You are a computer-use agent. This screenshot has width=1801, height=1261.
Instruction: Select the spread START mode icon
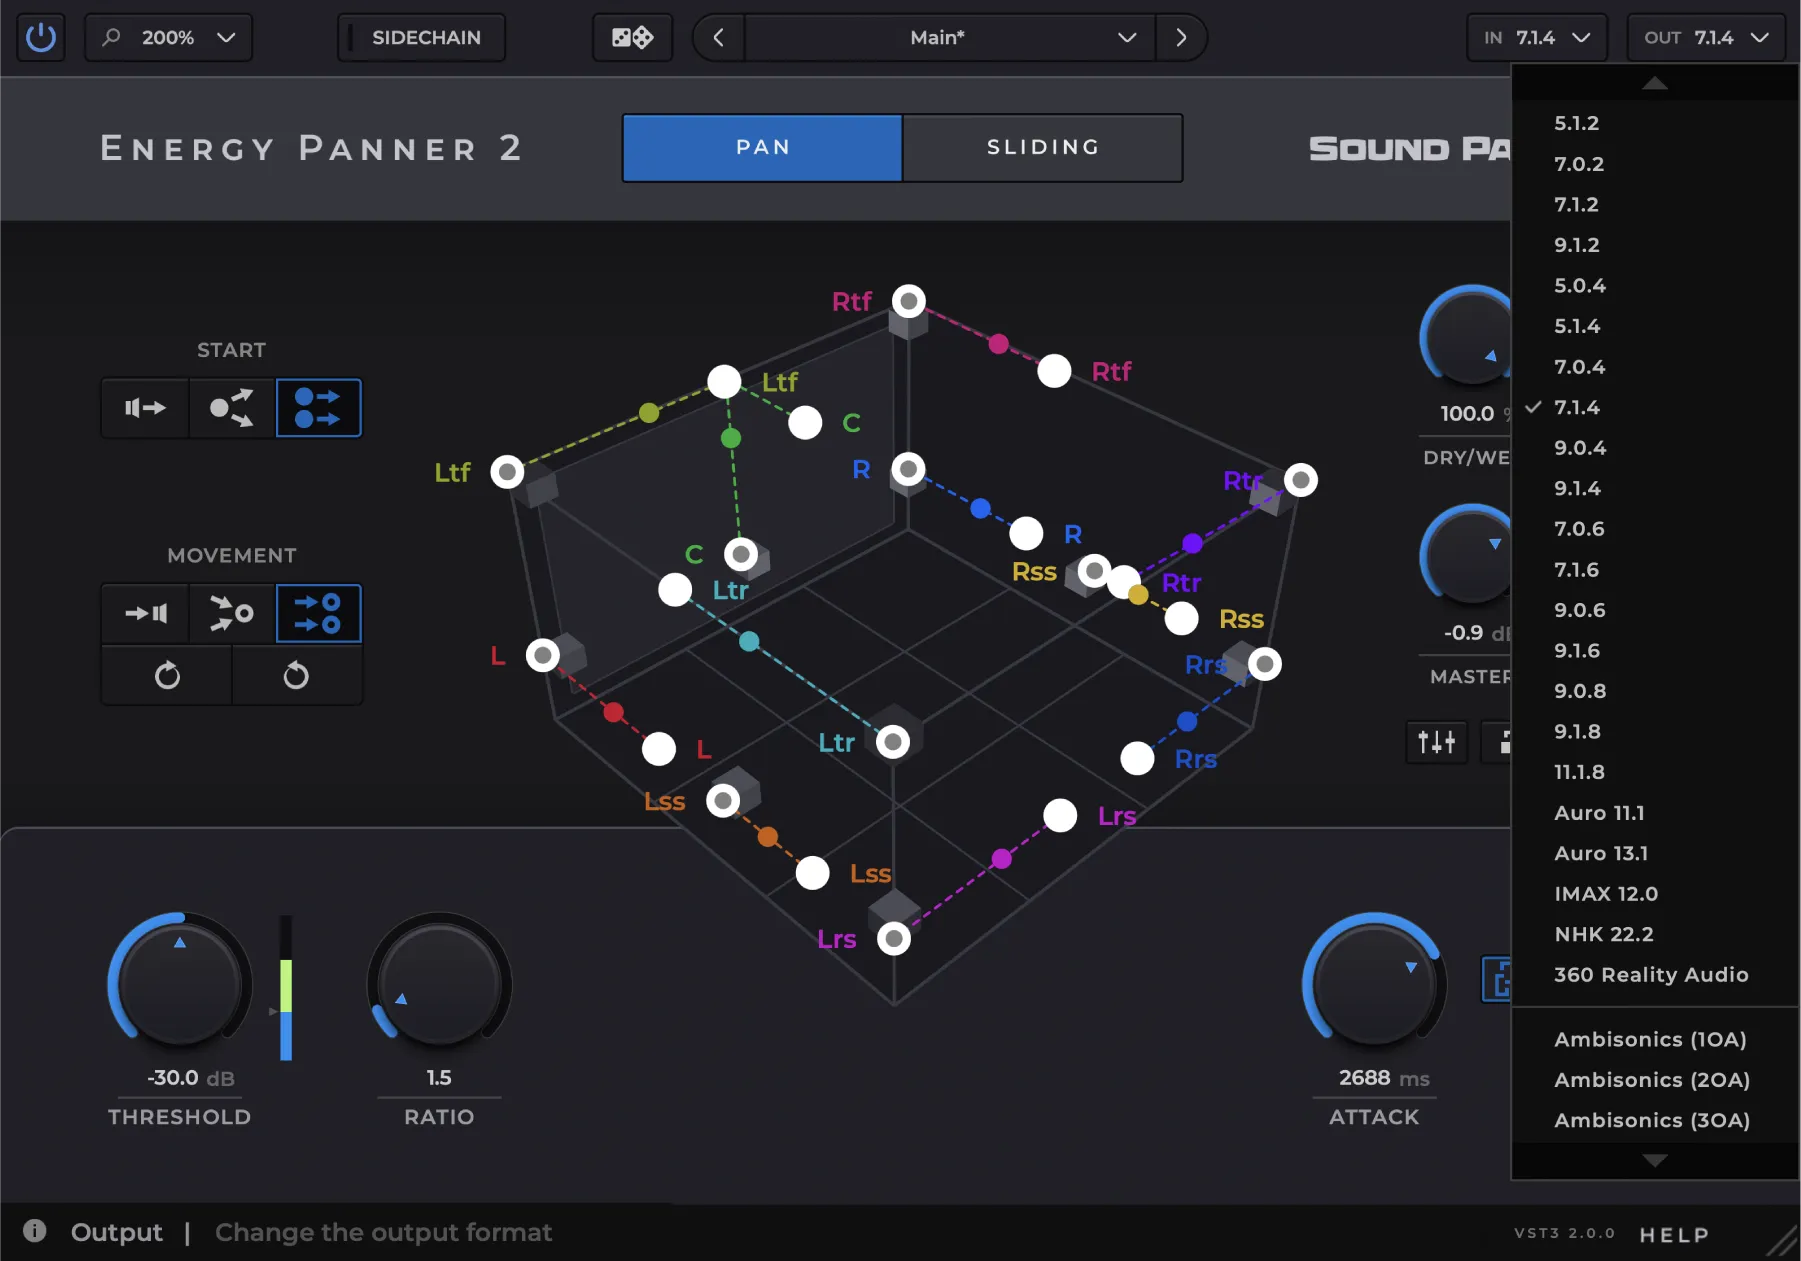pyautogui.click(x=232, y=408)
